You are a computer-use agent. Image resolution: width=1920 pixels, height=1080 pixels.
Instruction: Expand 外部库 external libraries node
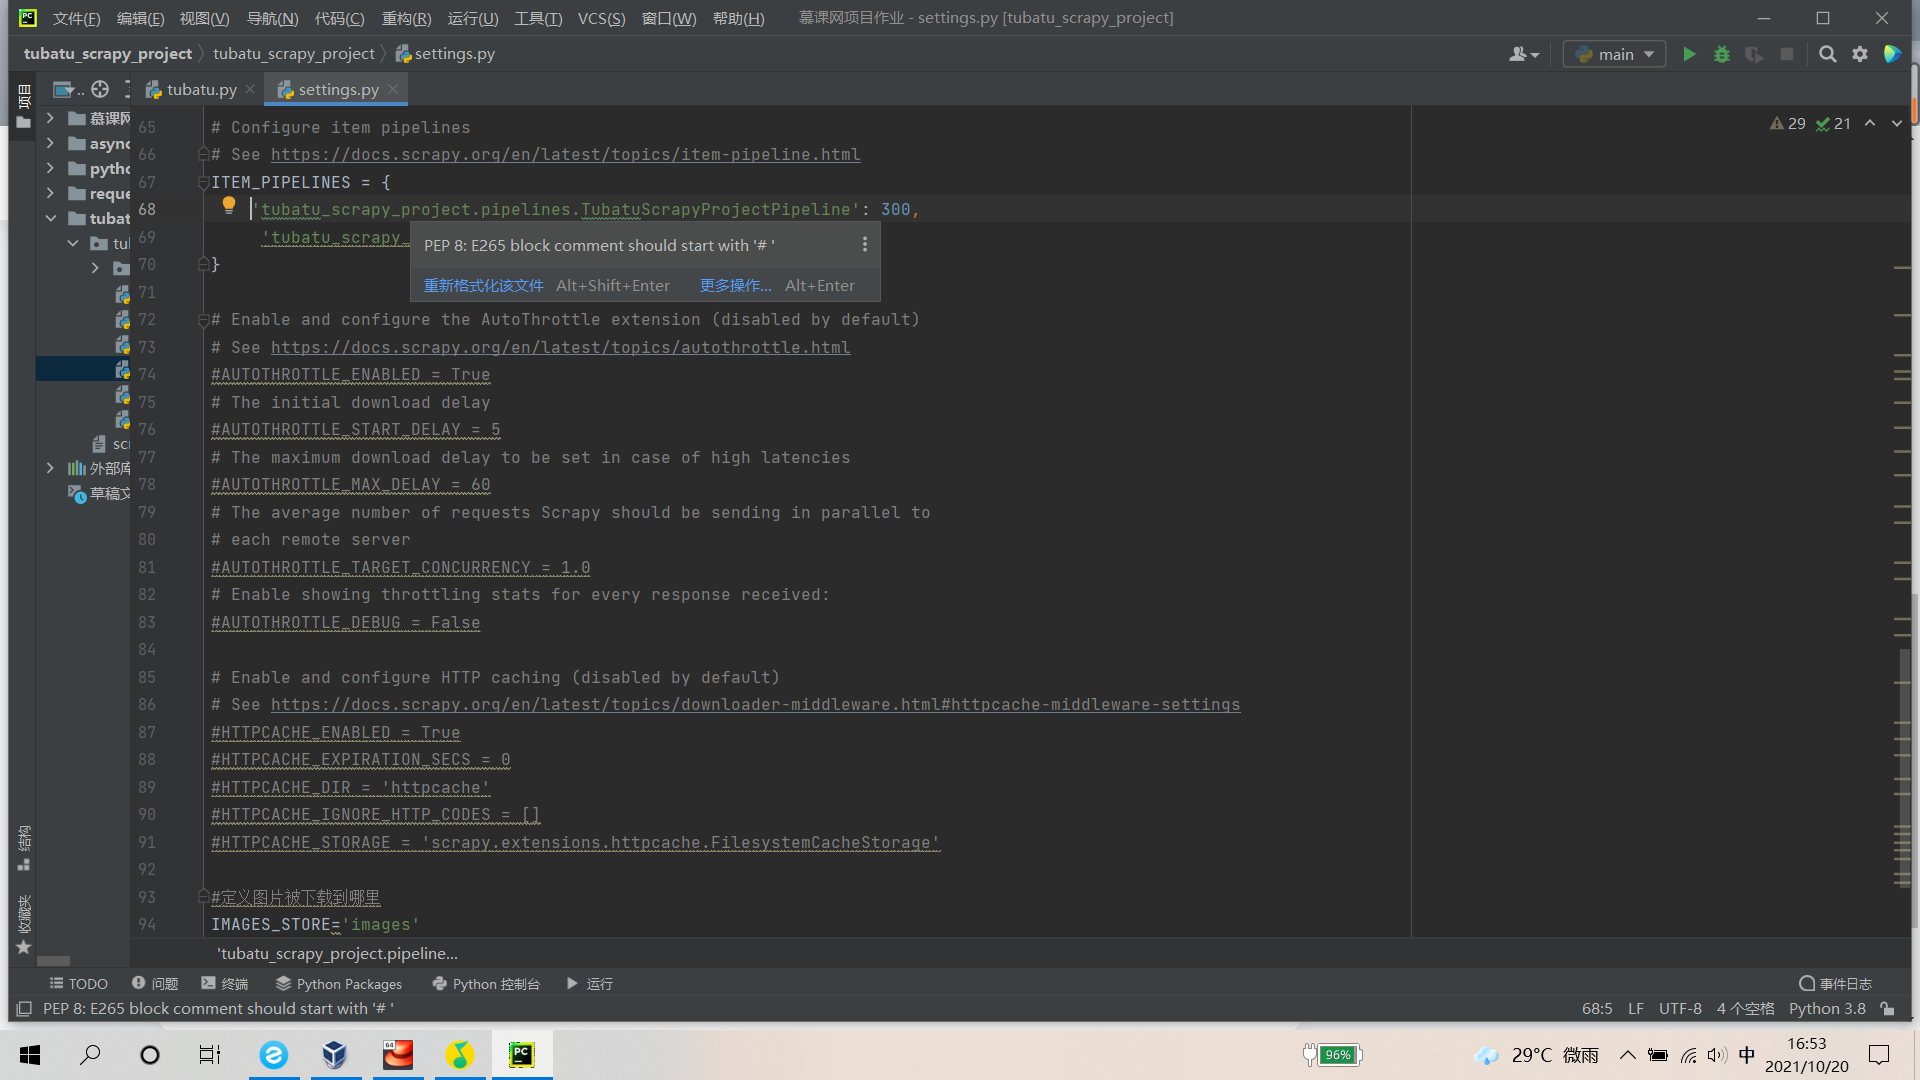coord(50,468)
